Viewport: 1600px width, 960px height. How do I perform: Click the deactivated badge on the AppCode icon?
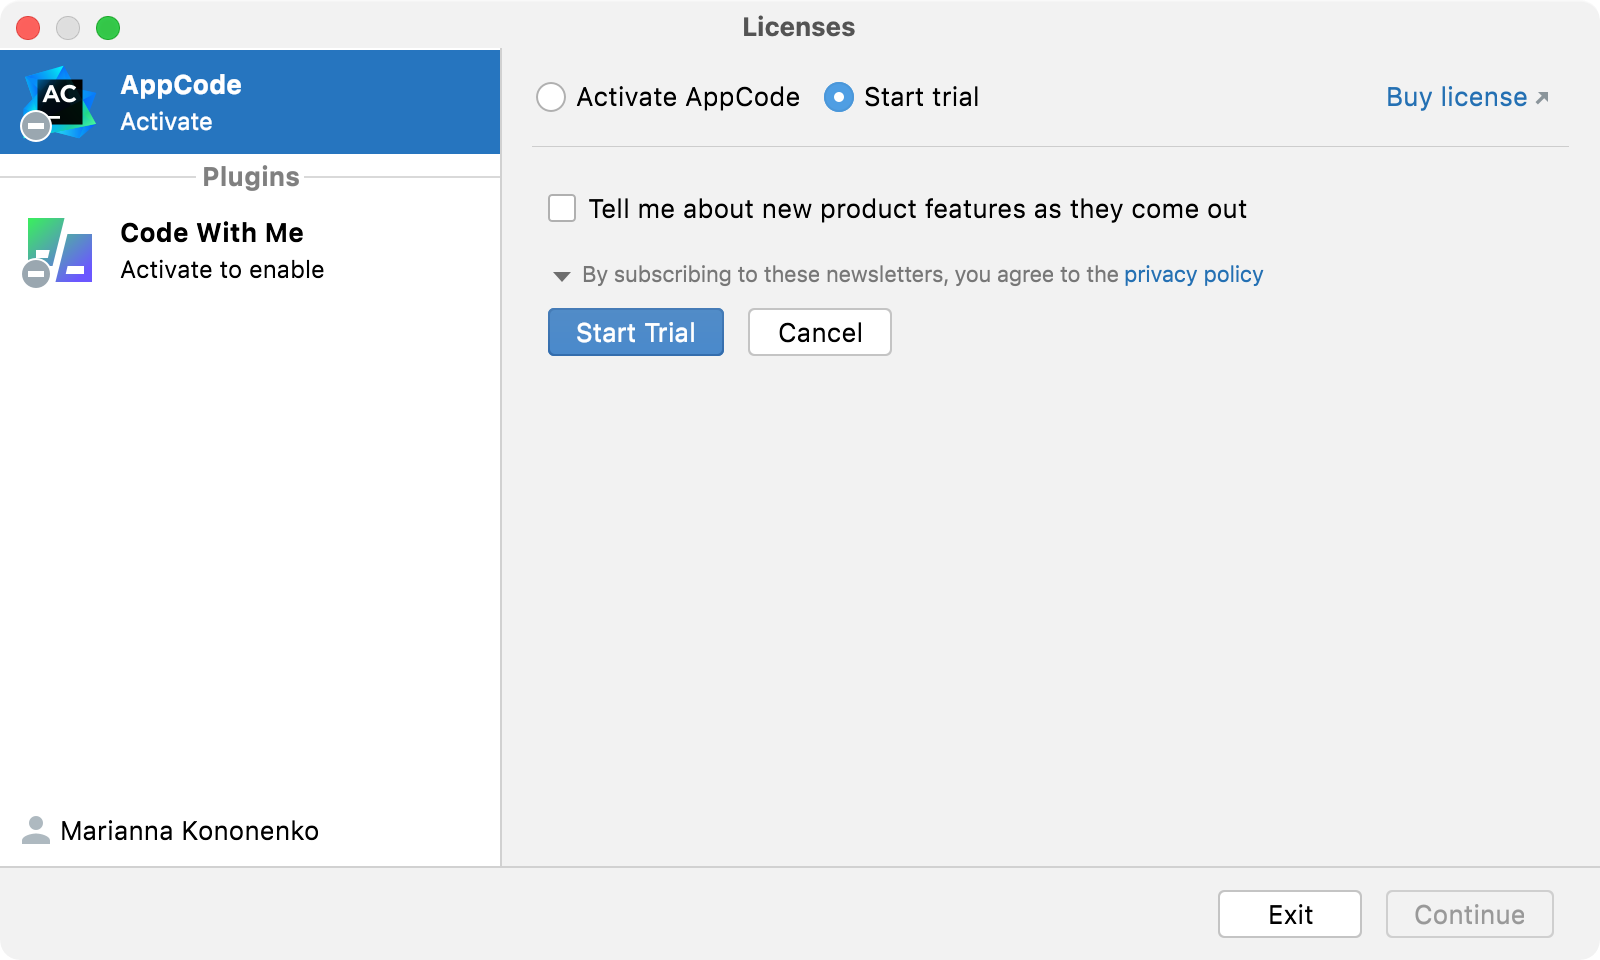[x=35, y=126]
